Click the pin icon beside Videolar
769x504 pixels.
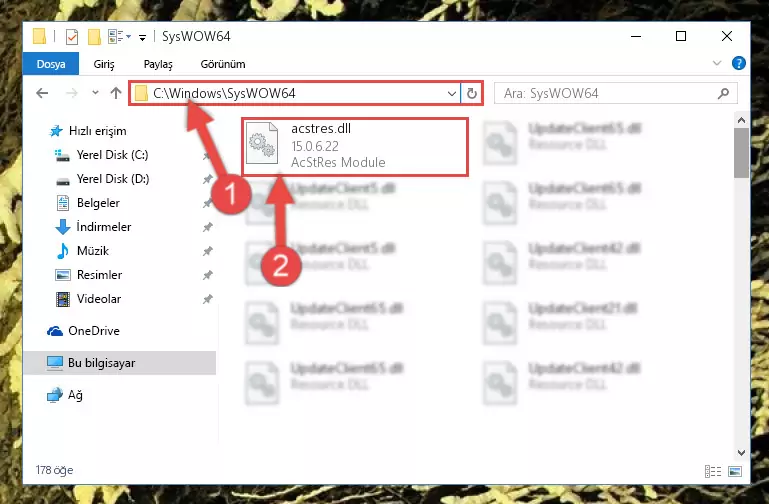[207, 299]
